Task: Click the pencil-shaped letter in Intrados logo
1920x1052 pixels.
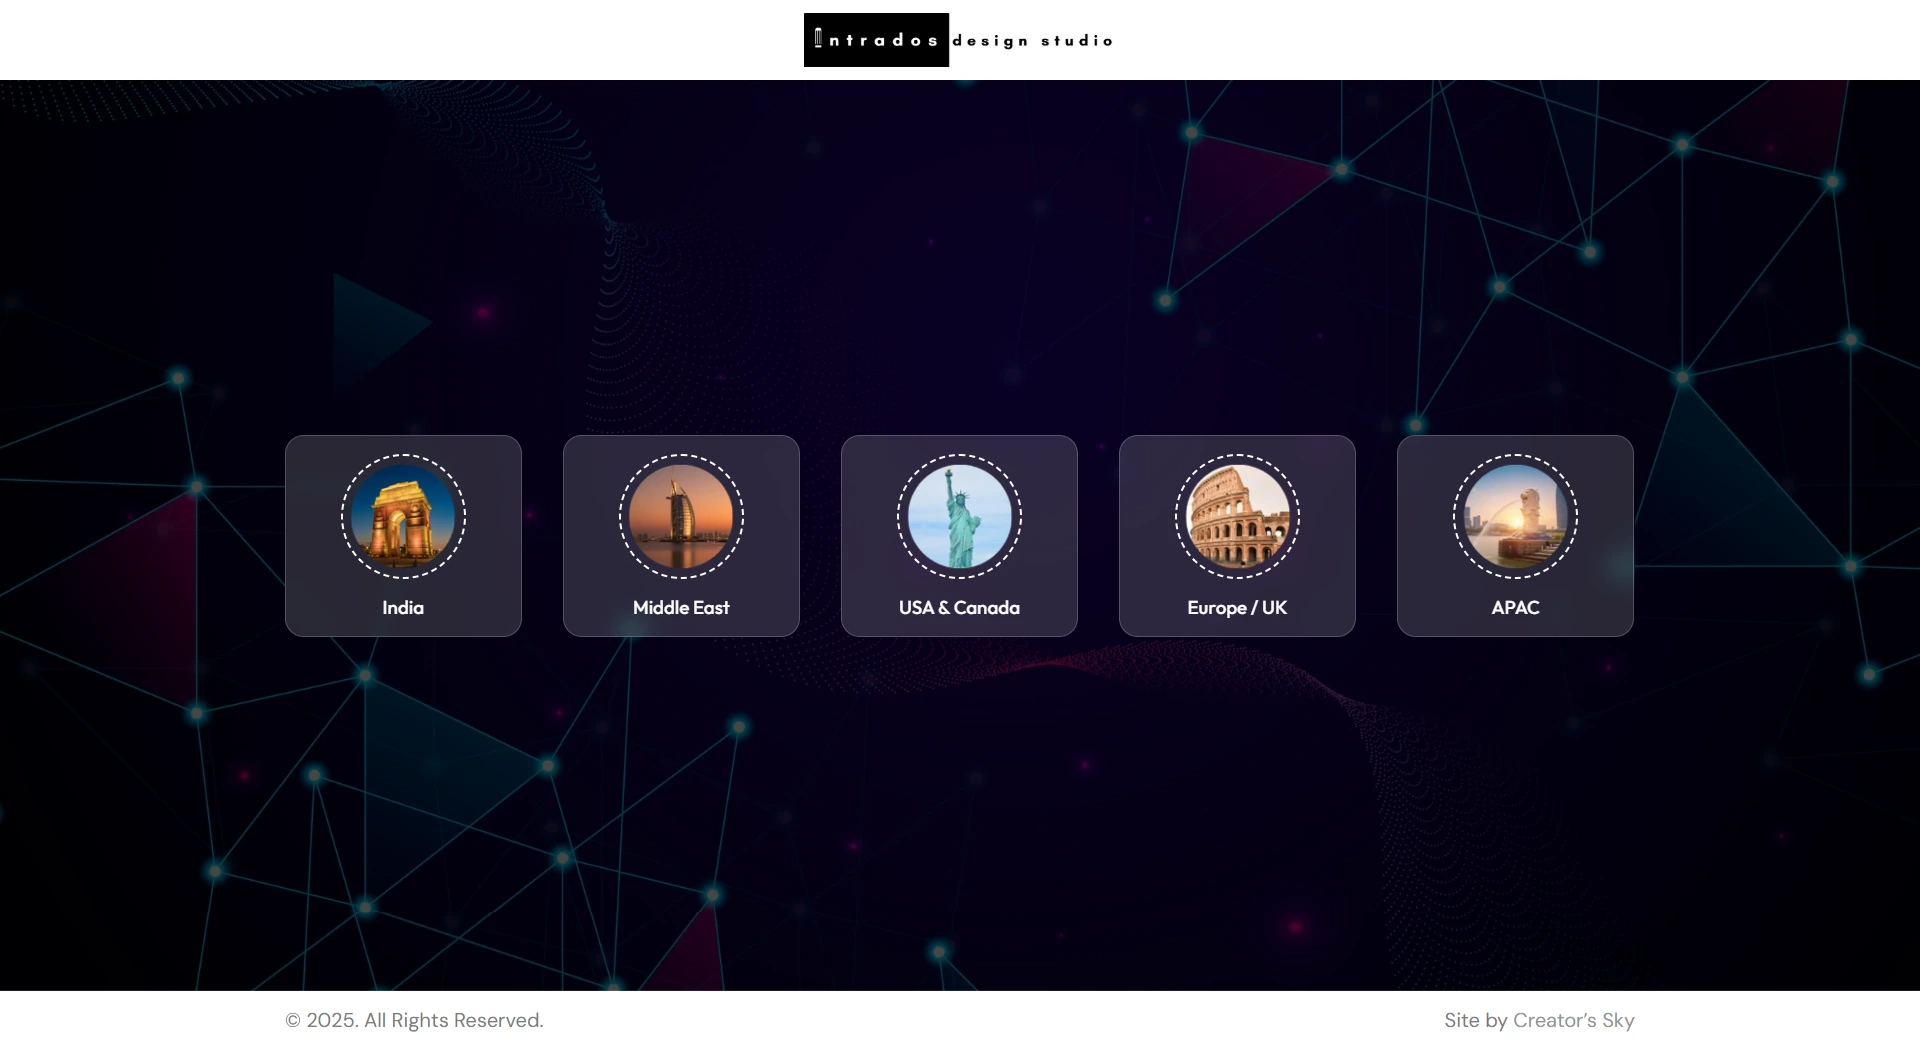Action: (818, 39)
